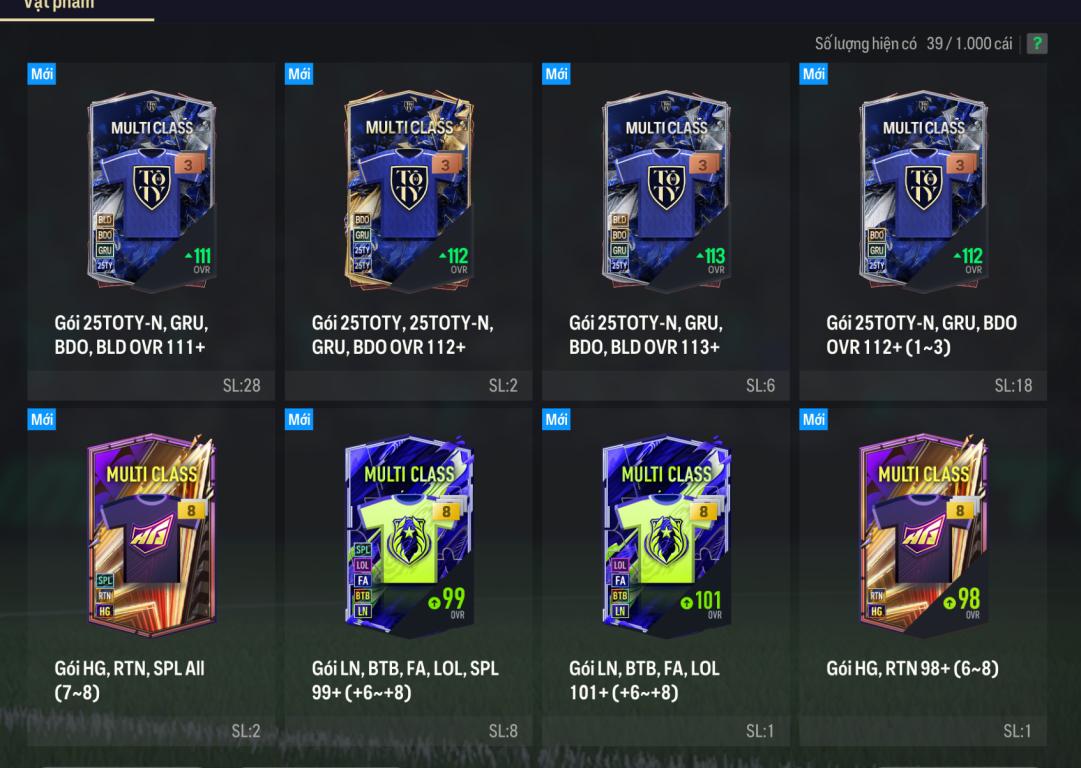
Task: Click the Gói 25TOTY, 25TOTY-N, GRU, BDO OVR 112+ label
Action: tap(403, 334)
